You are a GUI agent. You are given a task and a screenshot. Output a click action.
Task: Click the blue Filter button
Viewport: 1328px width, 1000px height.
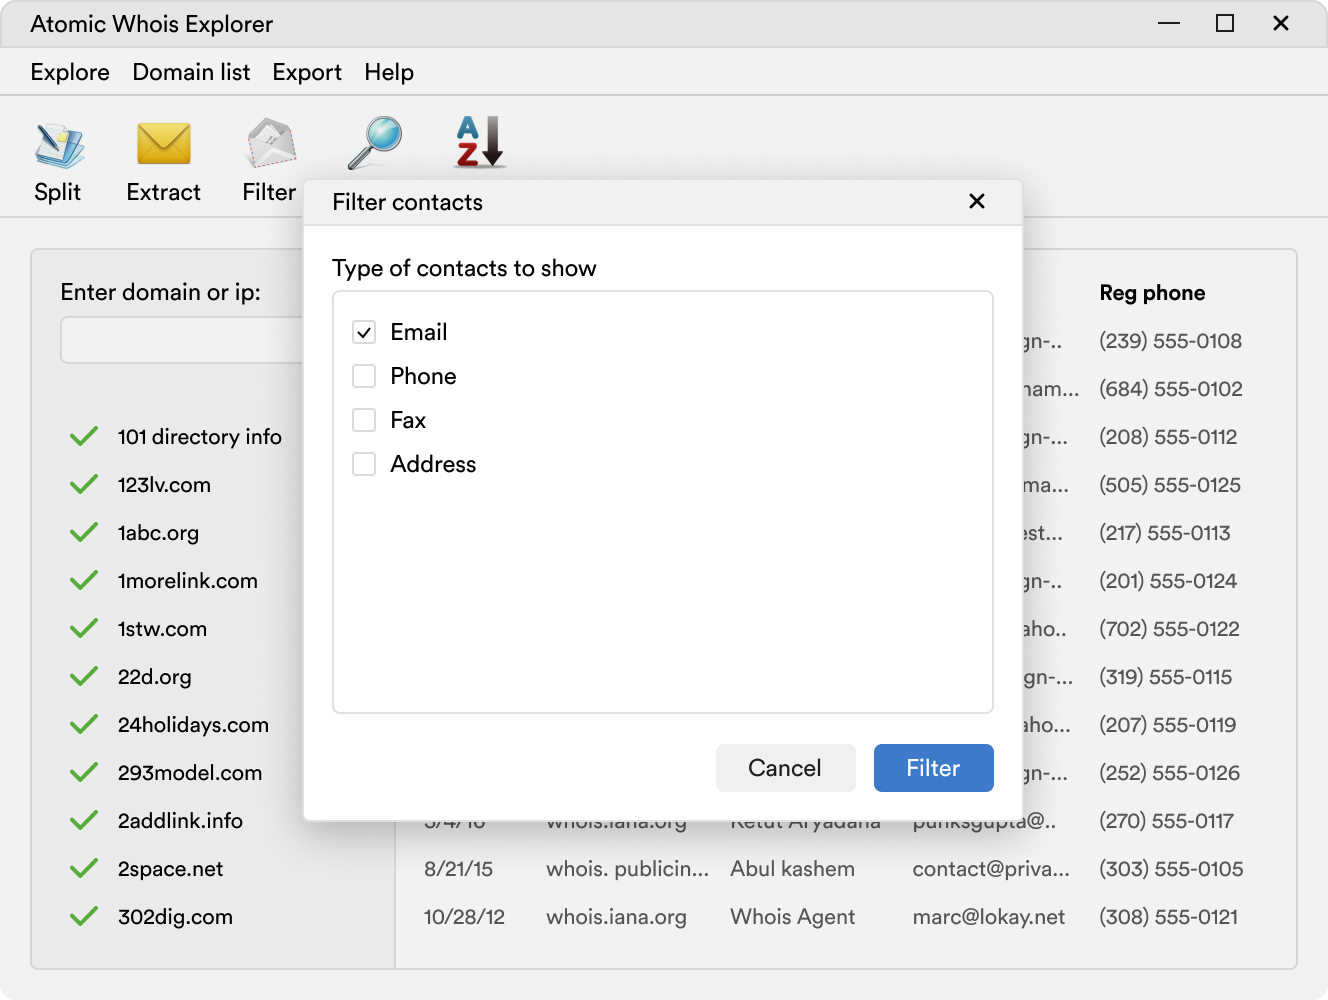(933, 768)
